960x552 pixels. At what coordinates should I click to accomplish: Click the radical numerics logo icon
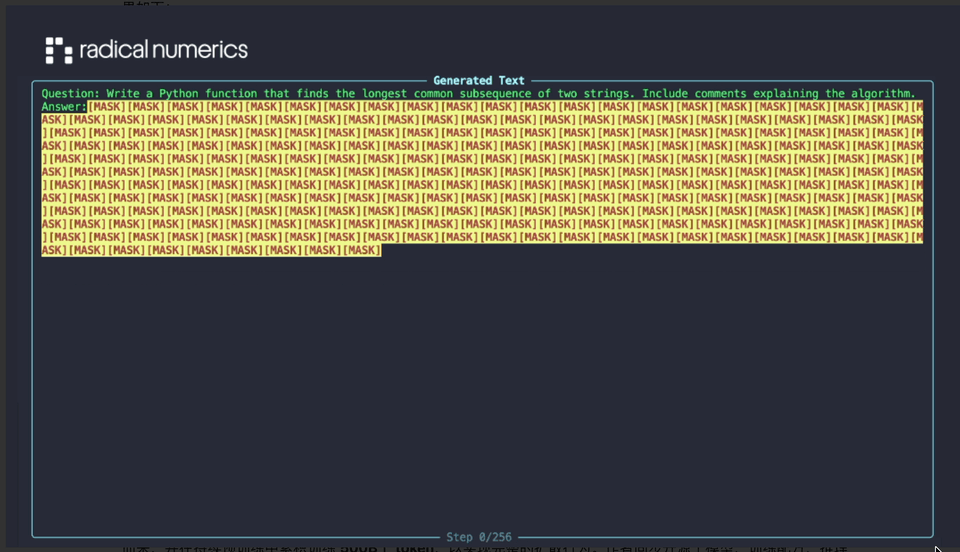[x=59, y=50]
